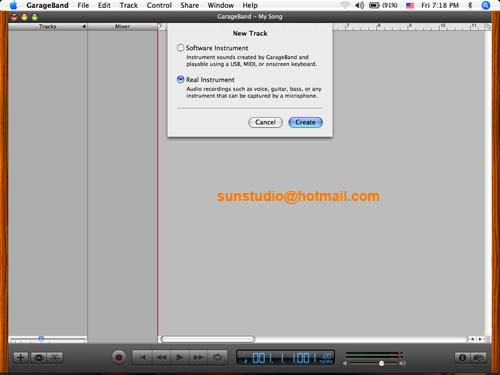The height and width of the screenshot is (375, 500).
Task: Open the Apple menu
Action: tap(14, 5)
